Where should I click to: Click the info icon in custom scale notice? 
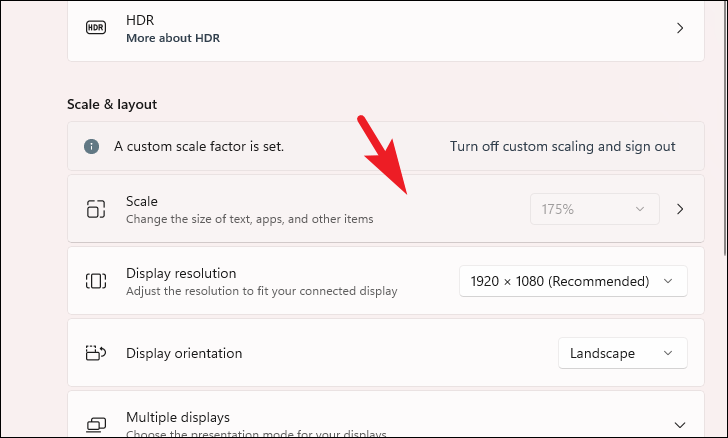click(92, 146)
